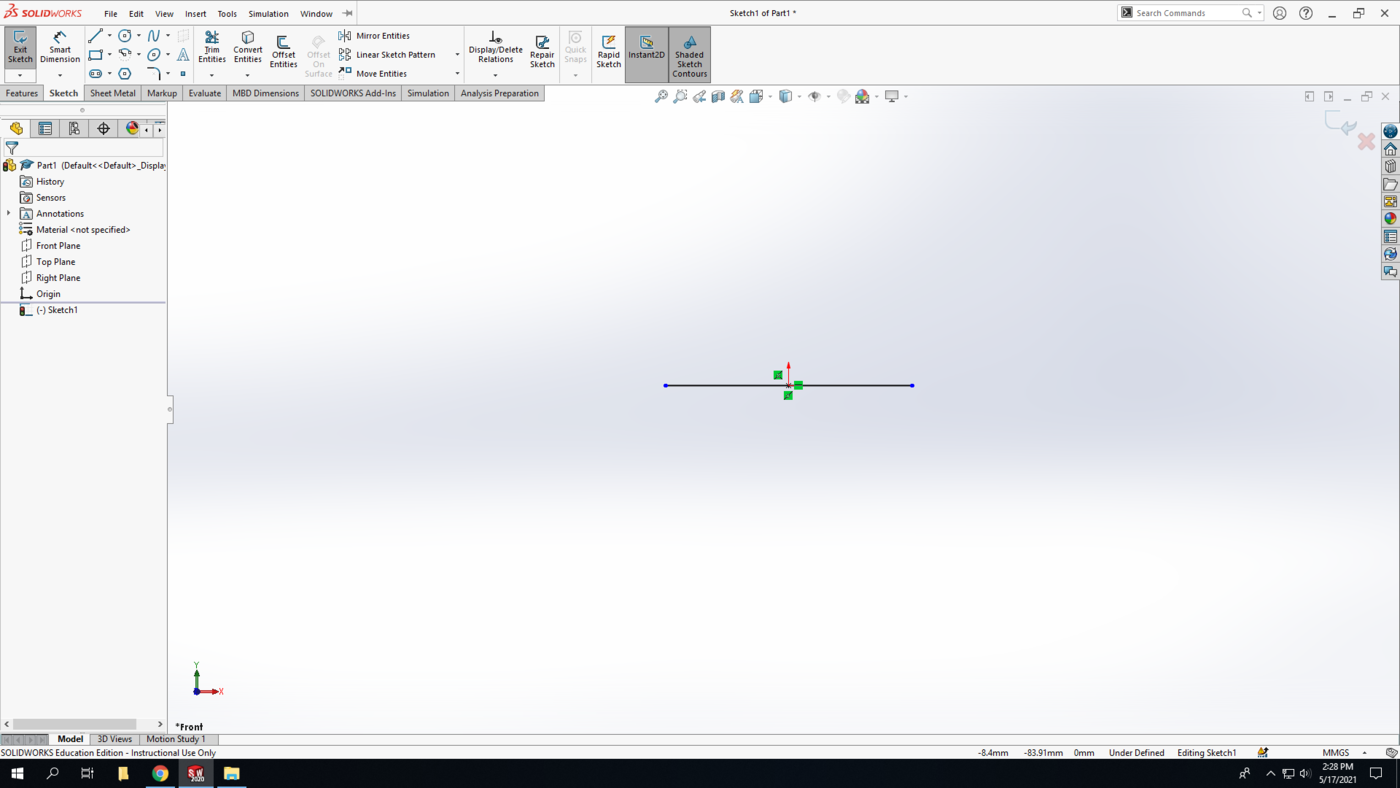Open File Explorer from the taskbar
1400x788 pixels.
click(231, 773)
